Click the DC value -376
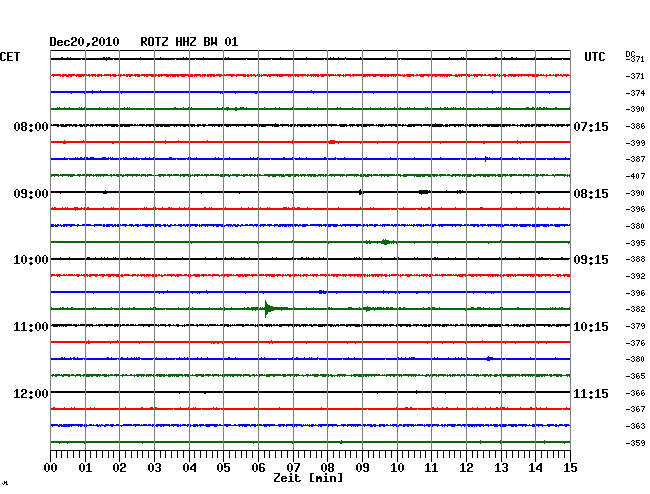Viewport: 650px width, 494px height. (635, 343)
